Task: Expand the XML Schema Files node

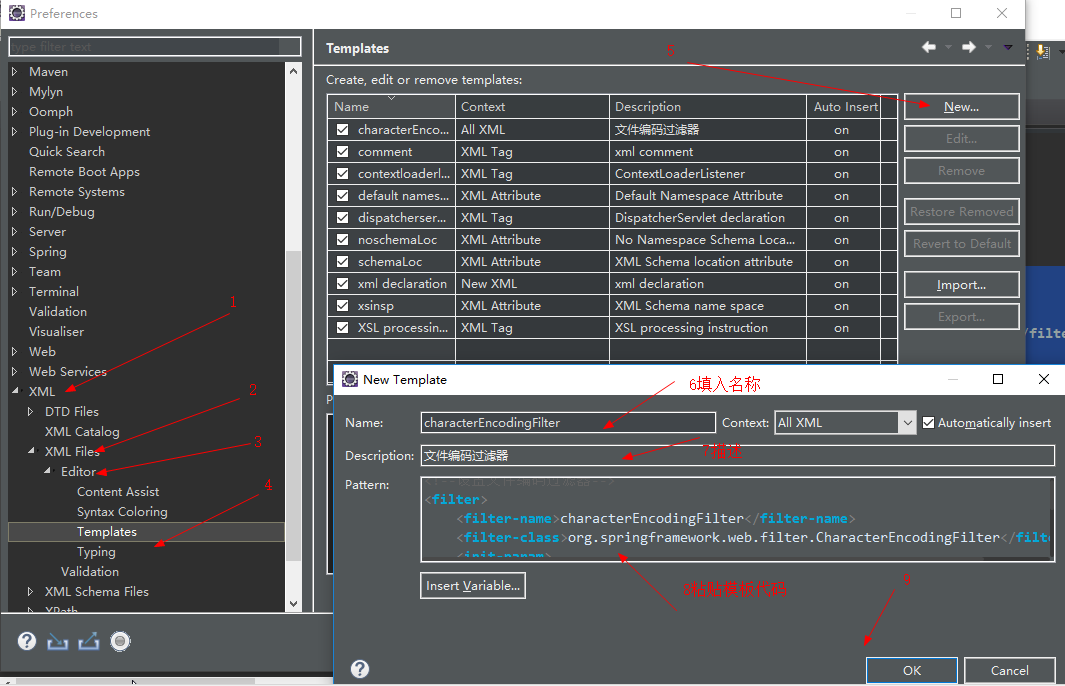Action: [x=31, y=591]
